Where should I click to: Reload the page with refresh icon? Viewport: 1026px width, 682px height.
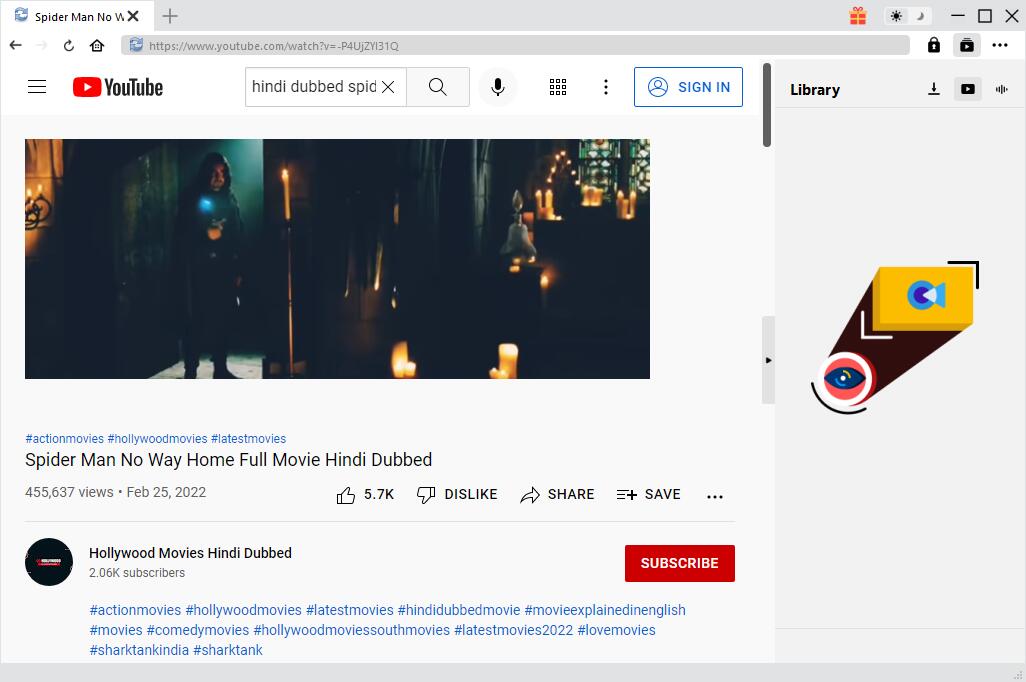point(69,45)
